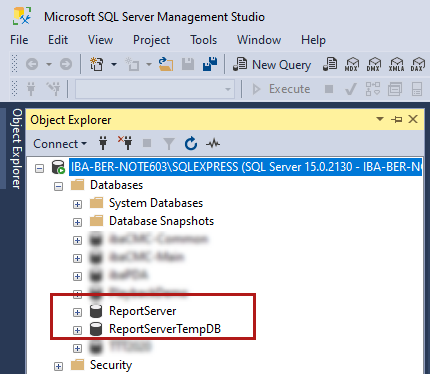Image resolution: width=430 pixels, height=374 pixels.
Task: Click the vertical Object Explorer side tab
Action: [x=17, y=149]
